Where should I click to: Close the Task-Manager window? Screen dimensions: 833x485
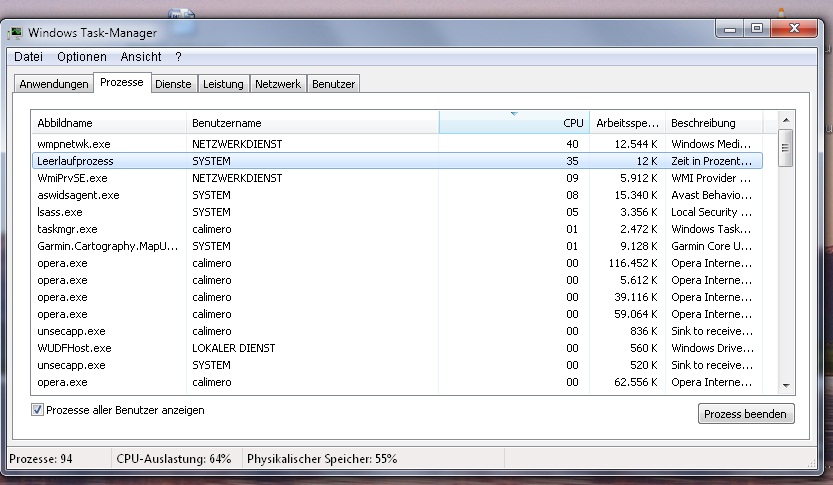tap(794, 29)
